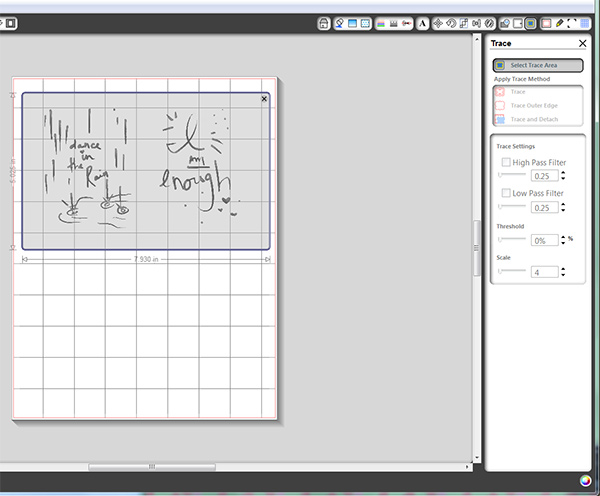Open the Line Style window

[x=394, y=24]
